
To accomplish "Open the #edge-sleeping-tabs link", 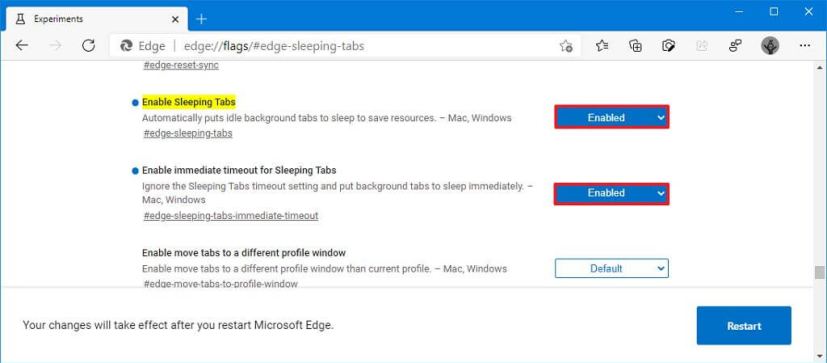I will (x=188, y=133).
